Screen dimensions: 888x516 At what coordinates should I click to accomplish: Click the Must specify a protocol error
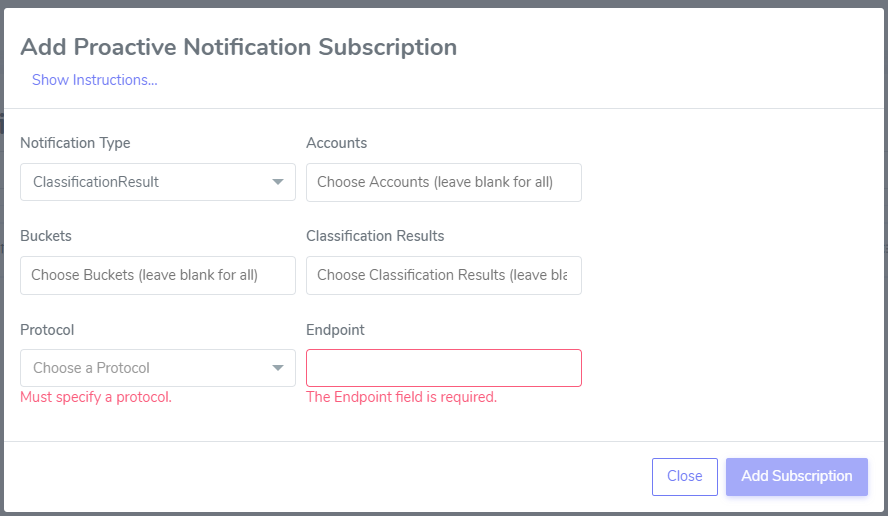[96, 397]
